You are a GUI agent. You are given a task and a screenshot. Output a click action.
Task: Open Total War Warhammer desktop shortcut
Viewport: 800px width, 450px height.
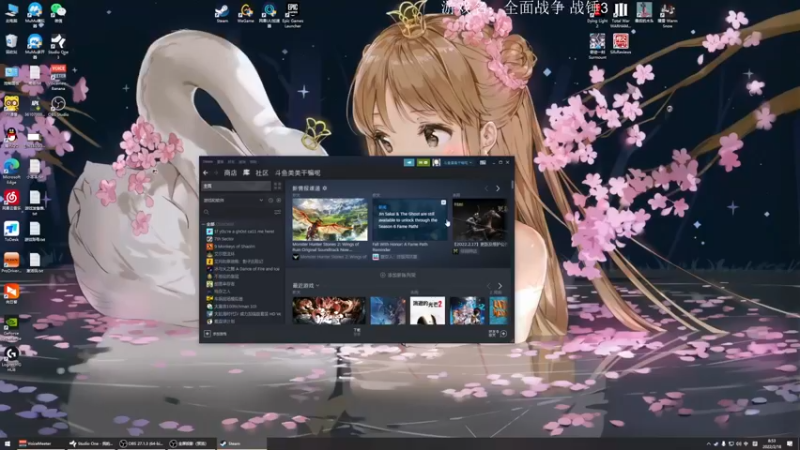click(x=620, y=15)
